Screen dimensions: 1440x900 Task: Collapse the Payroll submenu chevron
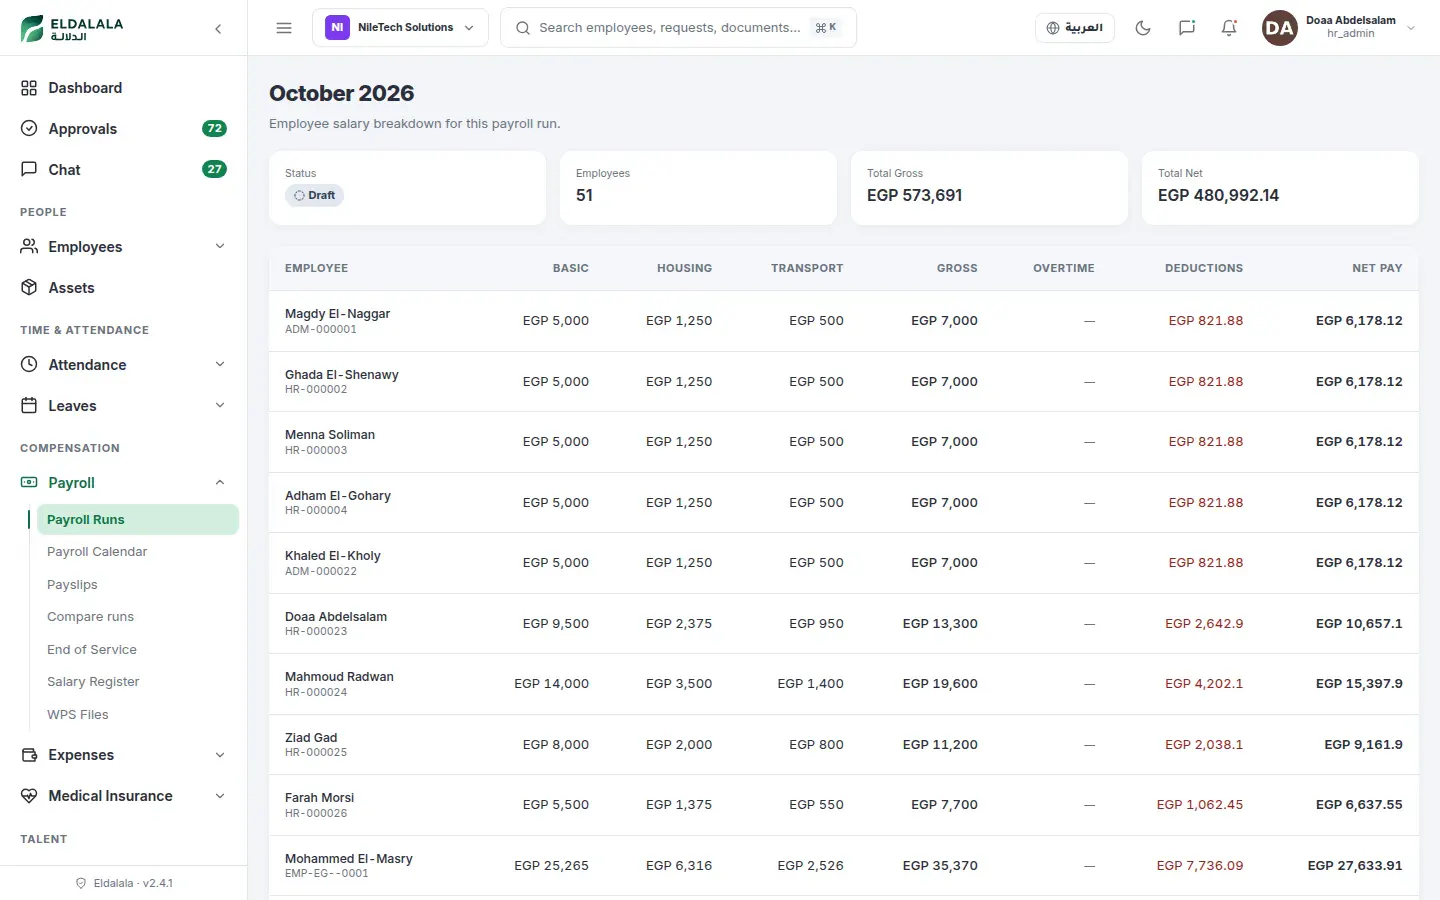click(220, 483)
